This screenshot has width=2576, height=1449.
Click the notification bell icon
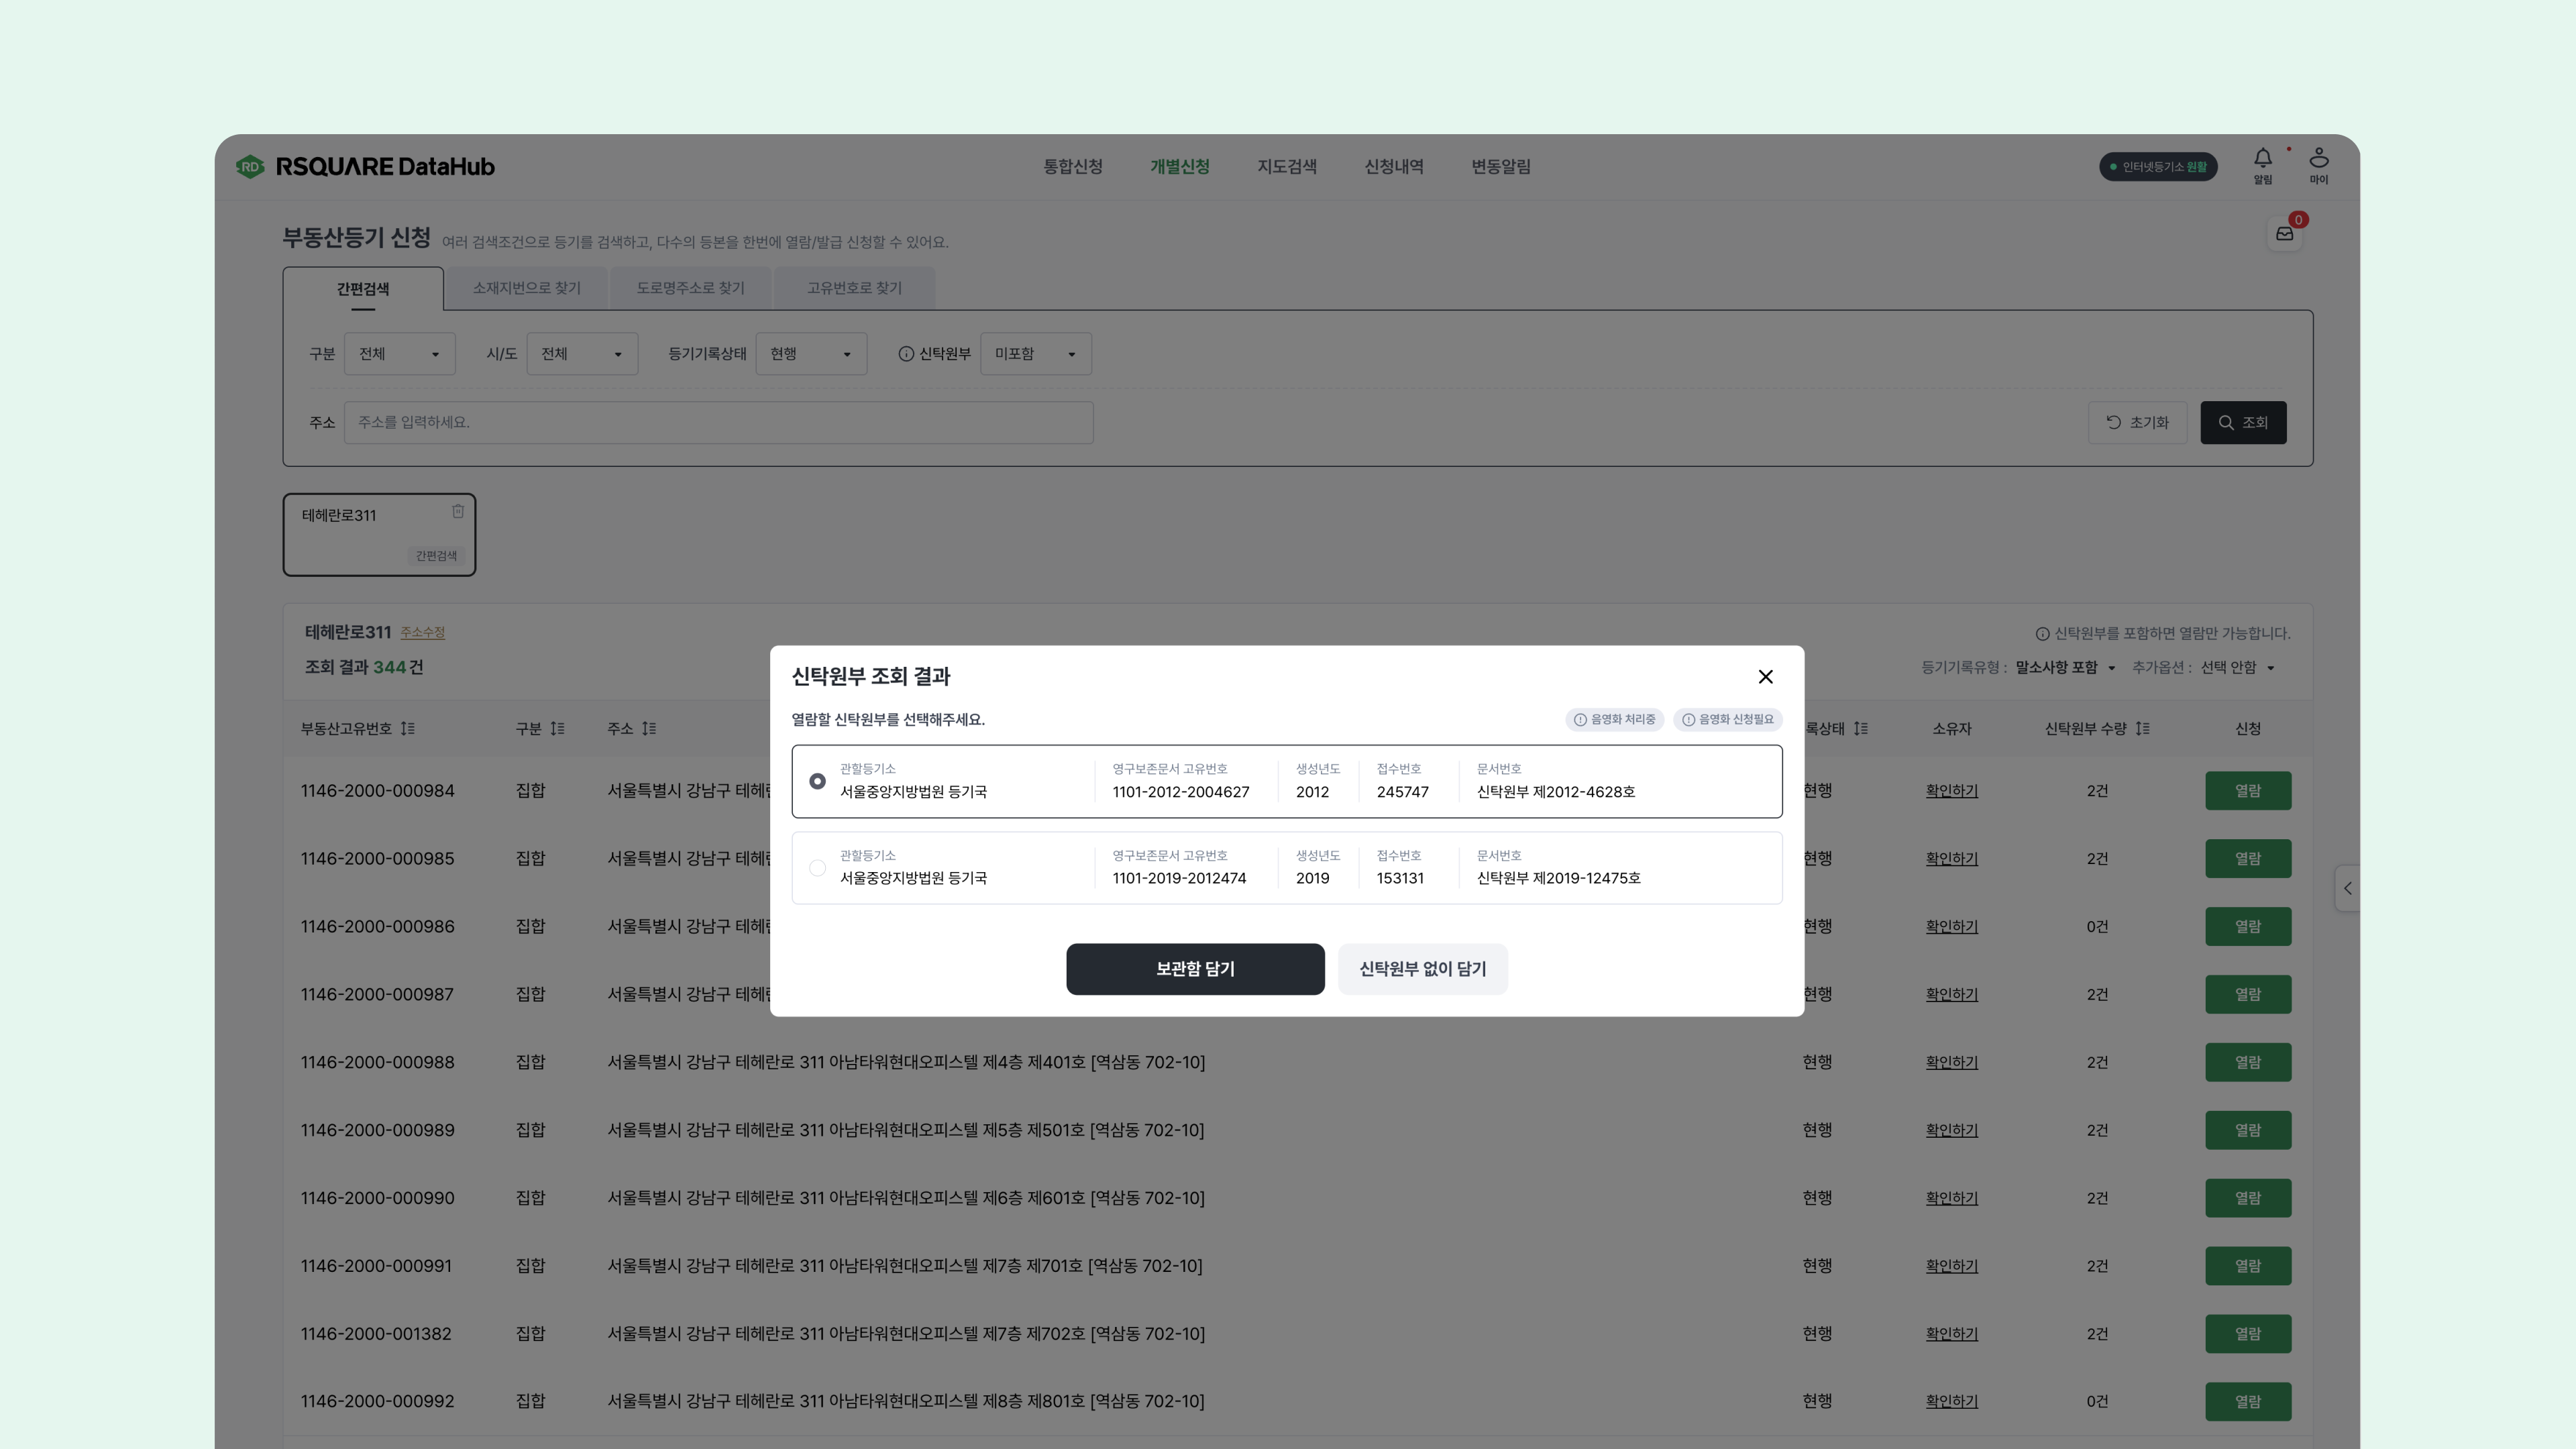tap(2262, 159)
